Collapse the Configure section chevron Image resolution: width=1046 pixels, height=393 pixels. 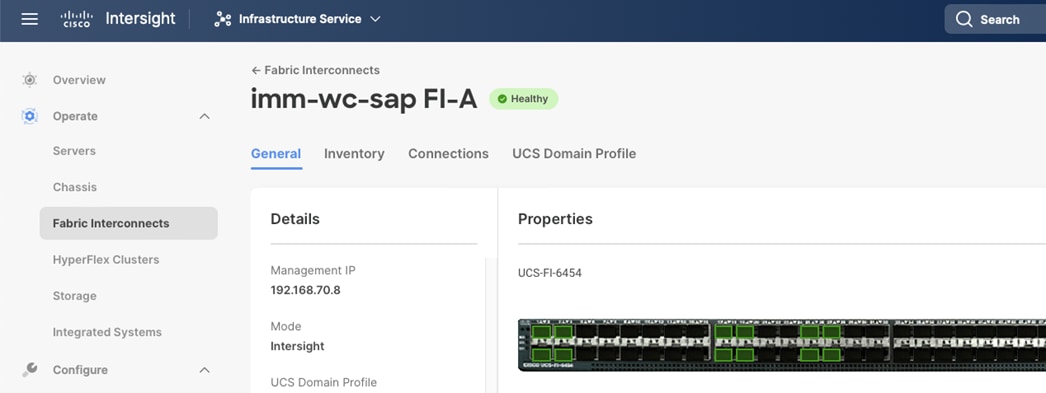205,370
